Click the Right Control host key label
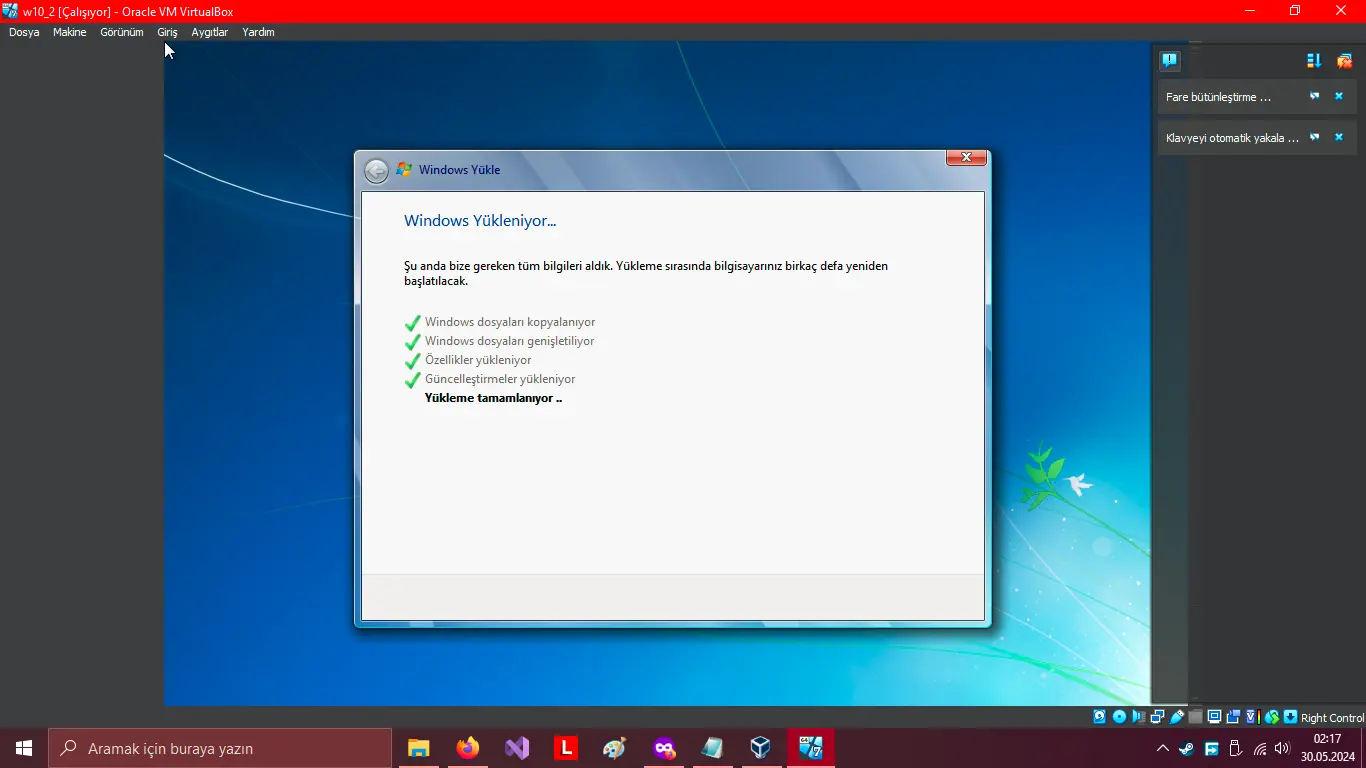The height and width of the screenshot is (768, 1366). (1332, 718)
